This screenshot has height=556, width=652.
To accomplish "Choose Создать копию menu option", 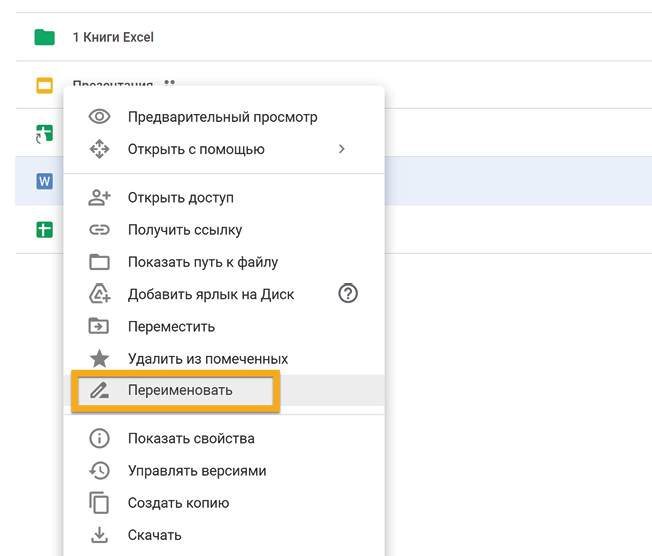I will (x=178, y=503).
